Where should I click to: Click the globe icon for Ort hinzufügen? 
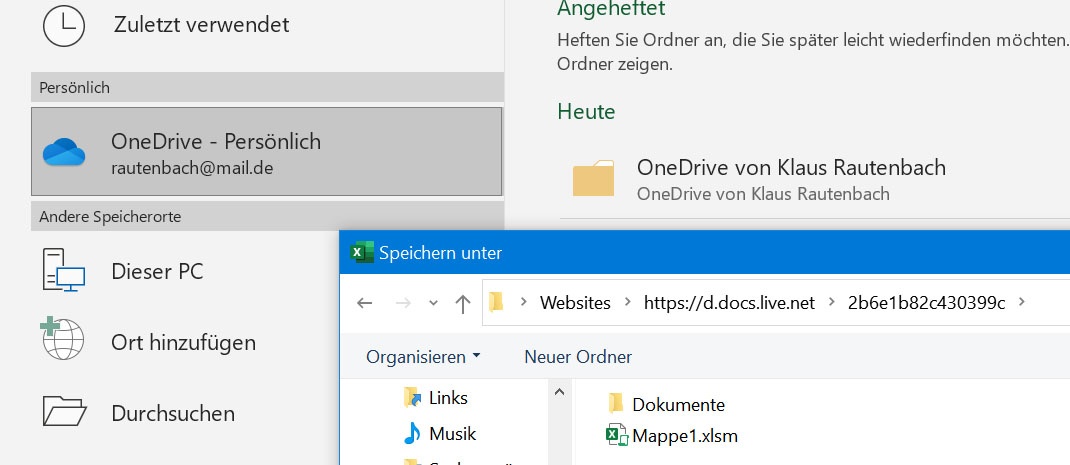click(62, 338)
